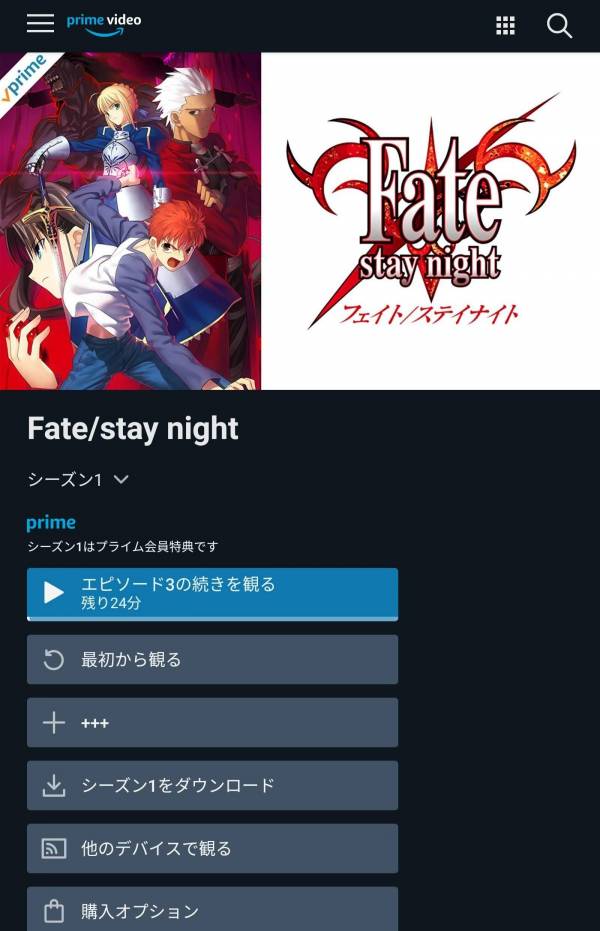Tap the play triangle icon for episode 3
The height and width of the screenshot is (931, 600).
tap(53, 593)
